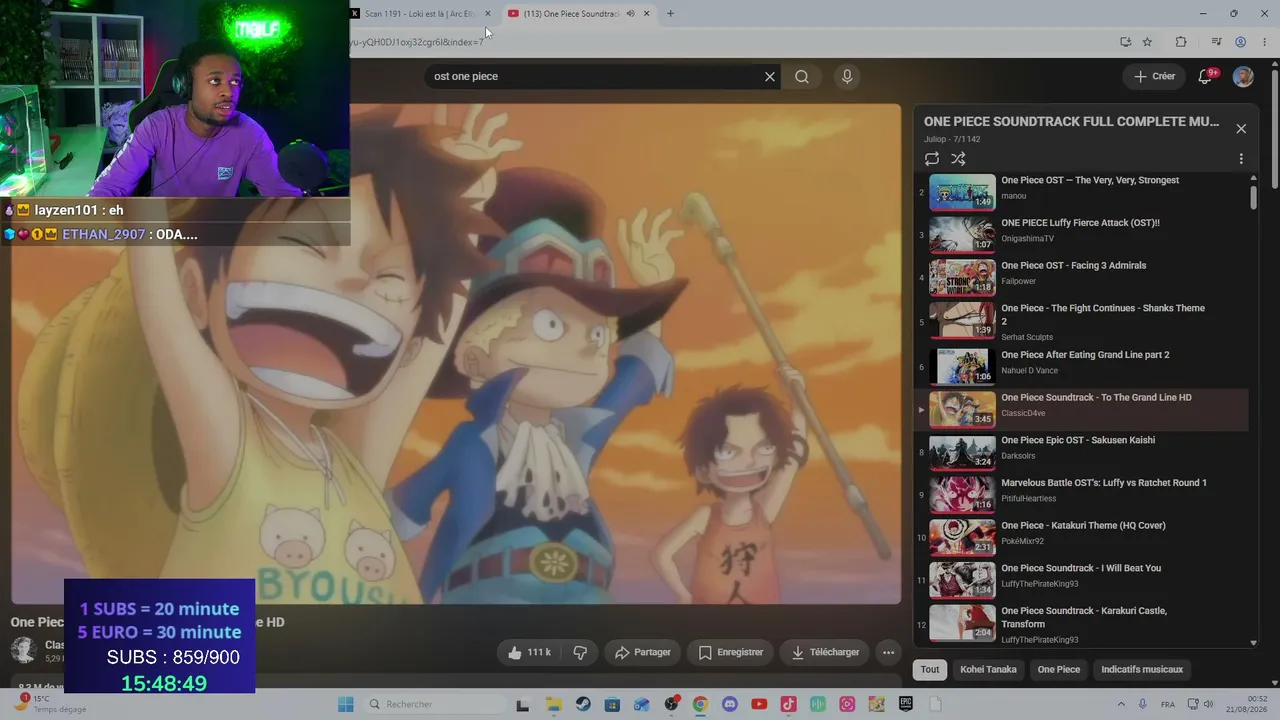Open the playlist options menu
This screenshot has height=720, width=1280.
(x=1241, y=159)
